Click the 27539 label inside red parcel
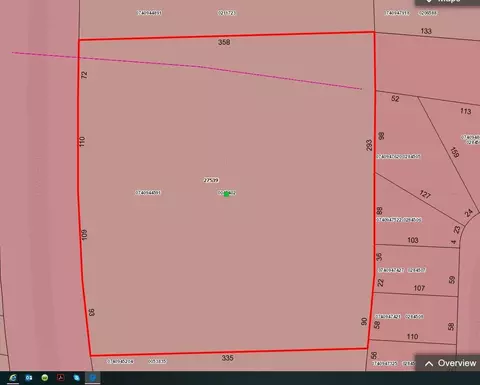The image size is (480, 385). pyautogui.click(x=211, y=180)
